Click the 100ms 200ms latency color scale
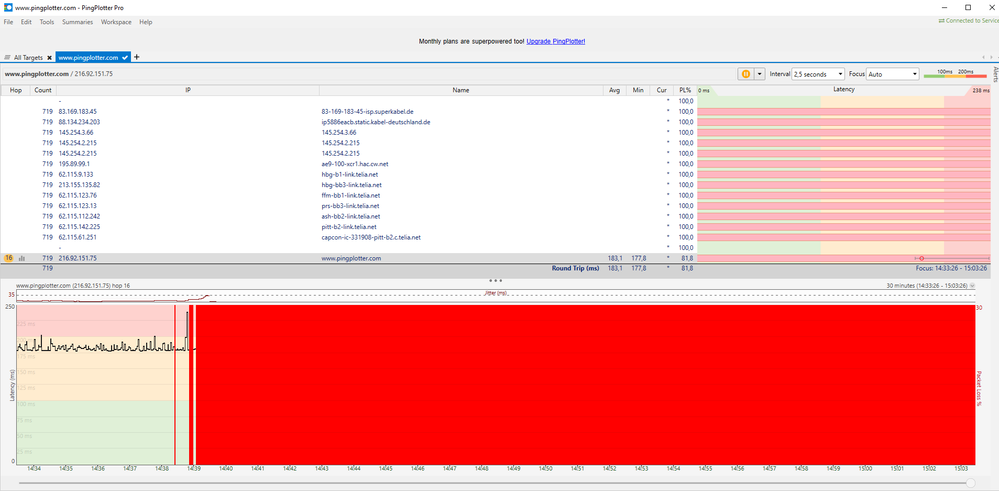The width and height of the screenshot is (999, 491). click(x=955, y=74)
